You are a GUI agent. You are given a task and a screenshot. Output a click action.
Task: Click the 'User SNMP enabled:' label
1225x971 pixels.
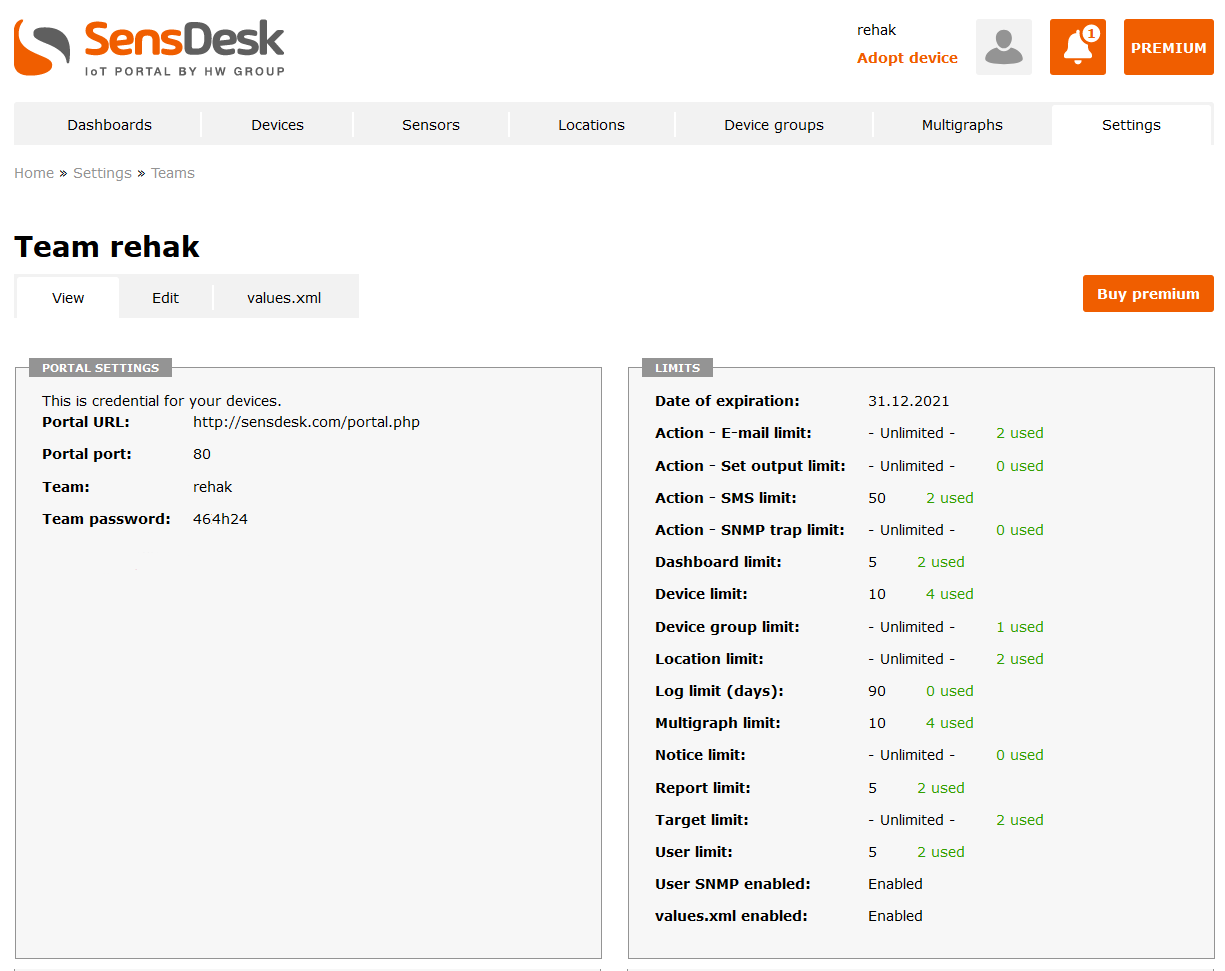[x=733, y=884]
